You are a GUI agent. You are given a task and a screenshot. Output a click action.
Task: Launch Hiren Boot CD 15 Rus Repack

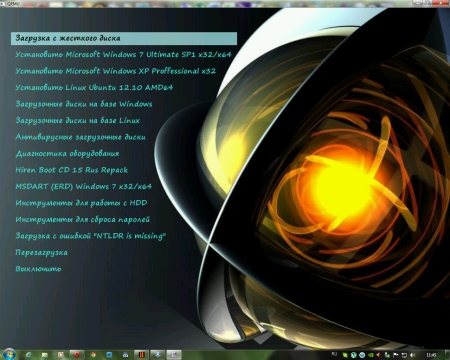[x=71, y=170]
